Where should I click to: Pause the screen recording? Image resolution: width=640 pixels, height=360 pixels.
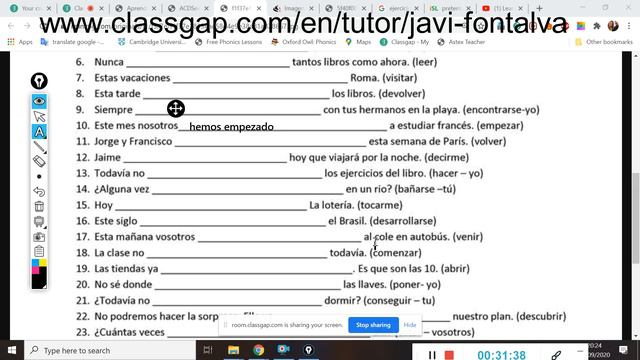(x=432, y=355)
